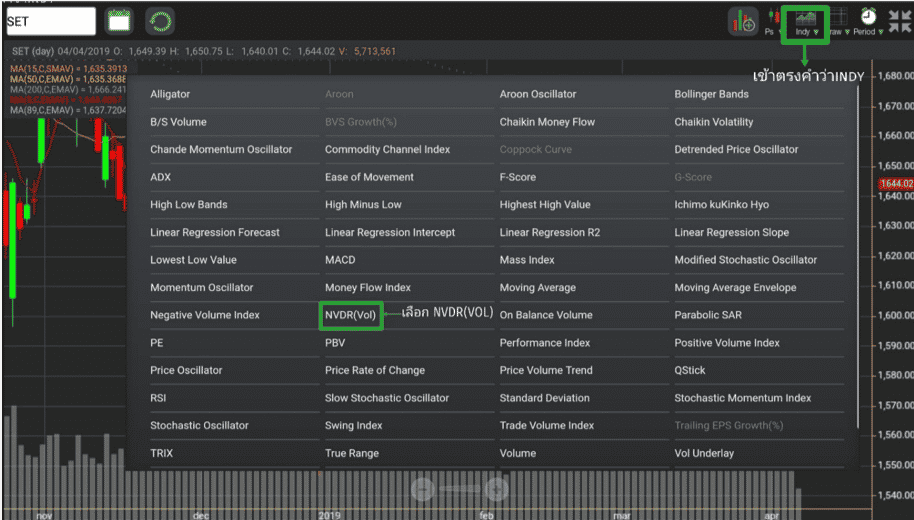Choose Moving Average Envelope
914x520 pixels.
coord(735,288)
